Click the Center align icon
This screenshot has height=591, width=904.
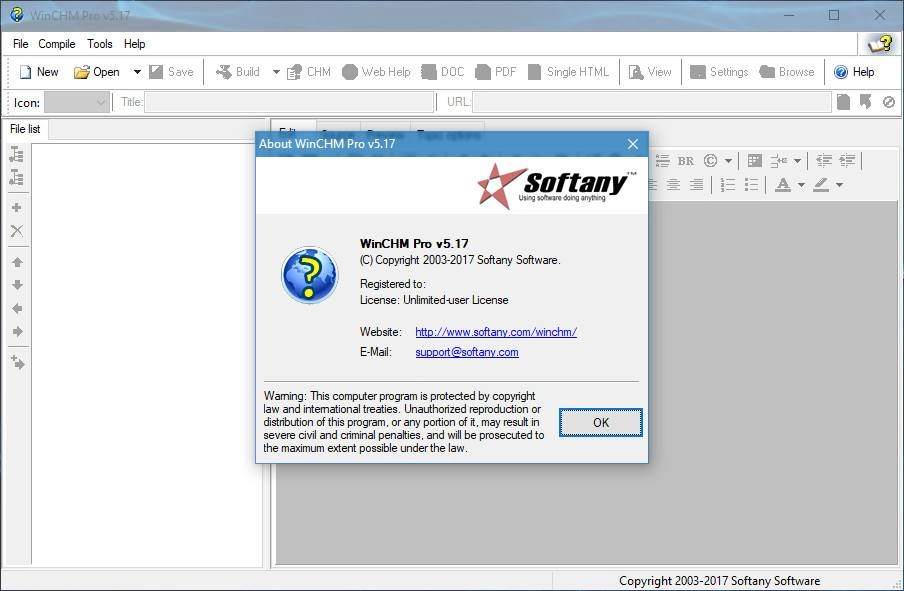673,185
